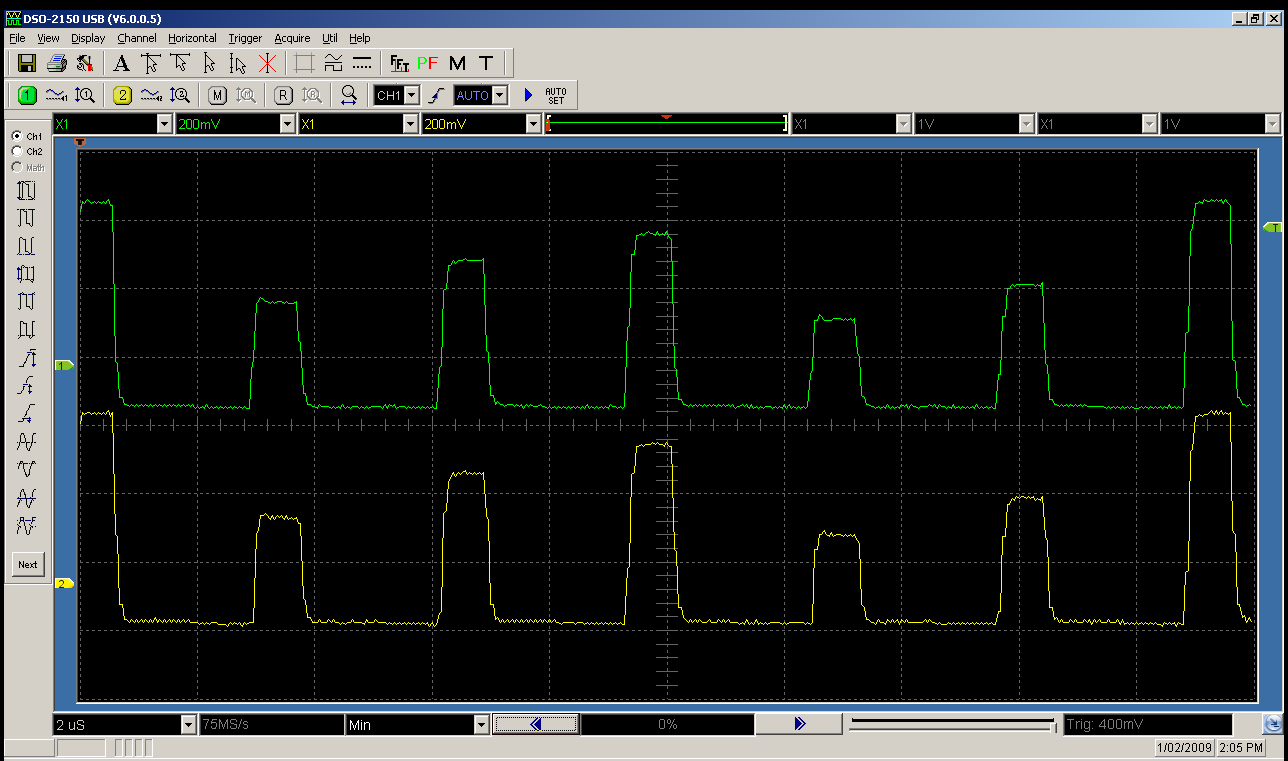Open the Util menu
This screenshot has height=761, width=1288.
click(330, 38)
